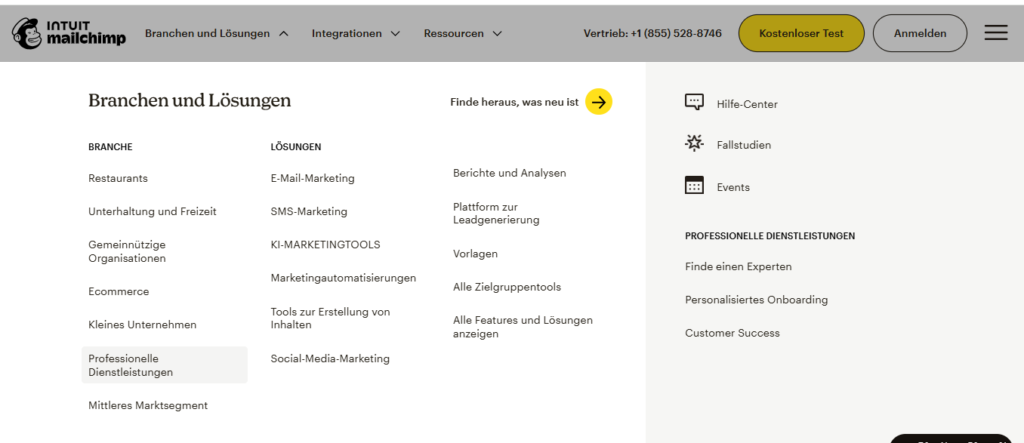1024x443 pixels.
Task: Click the Events calendar icon
Action: [x=694, y=186]
